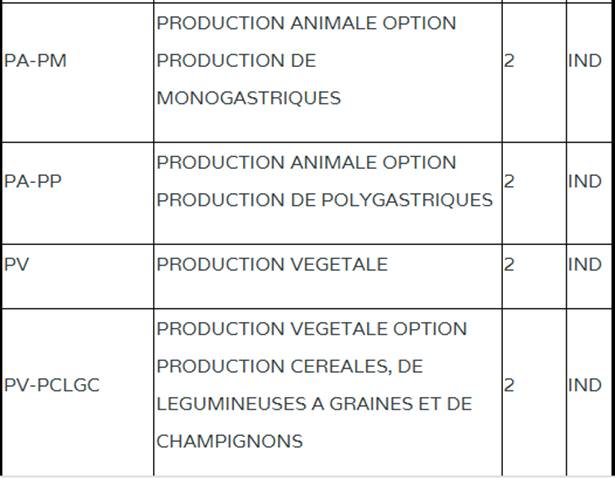Click IND in the PV row

tap(584, 265)
